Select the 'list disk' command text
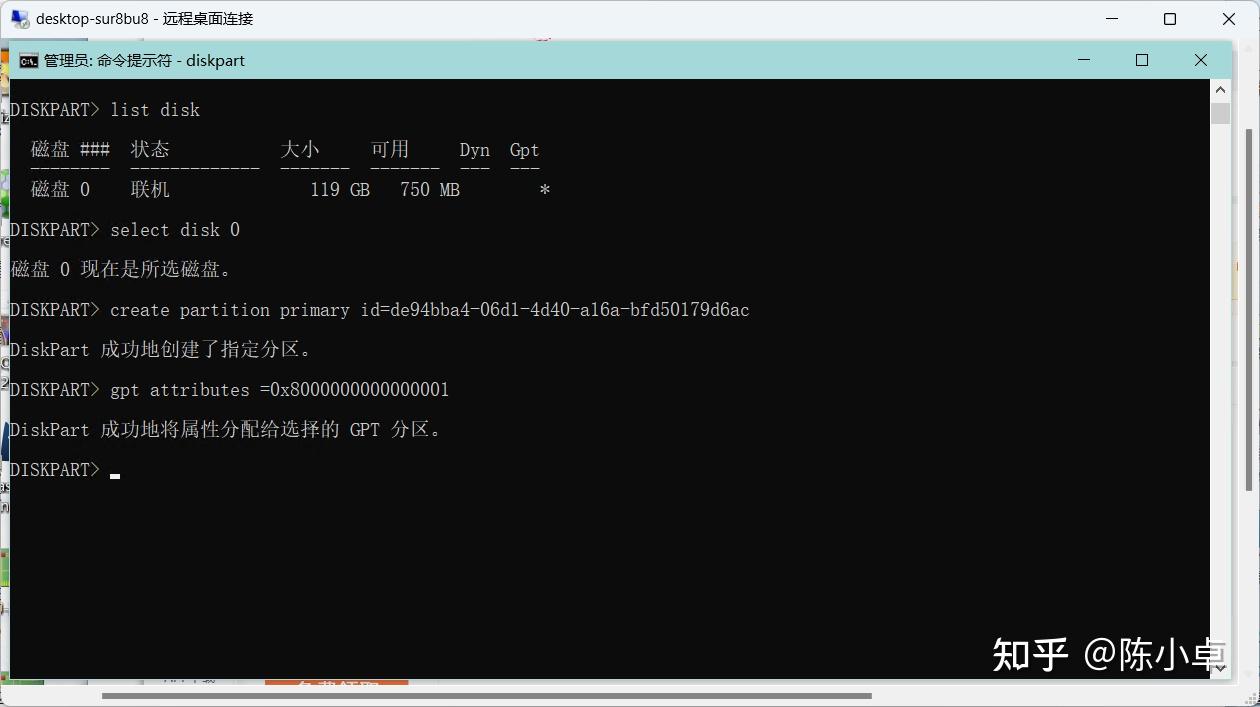Image resolution: width=1260 pixels, height=707 pixels. tap(155, 110)
